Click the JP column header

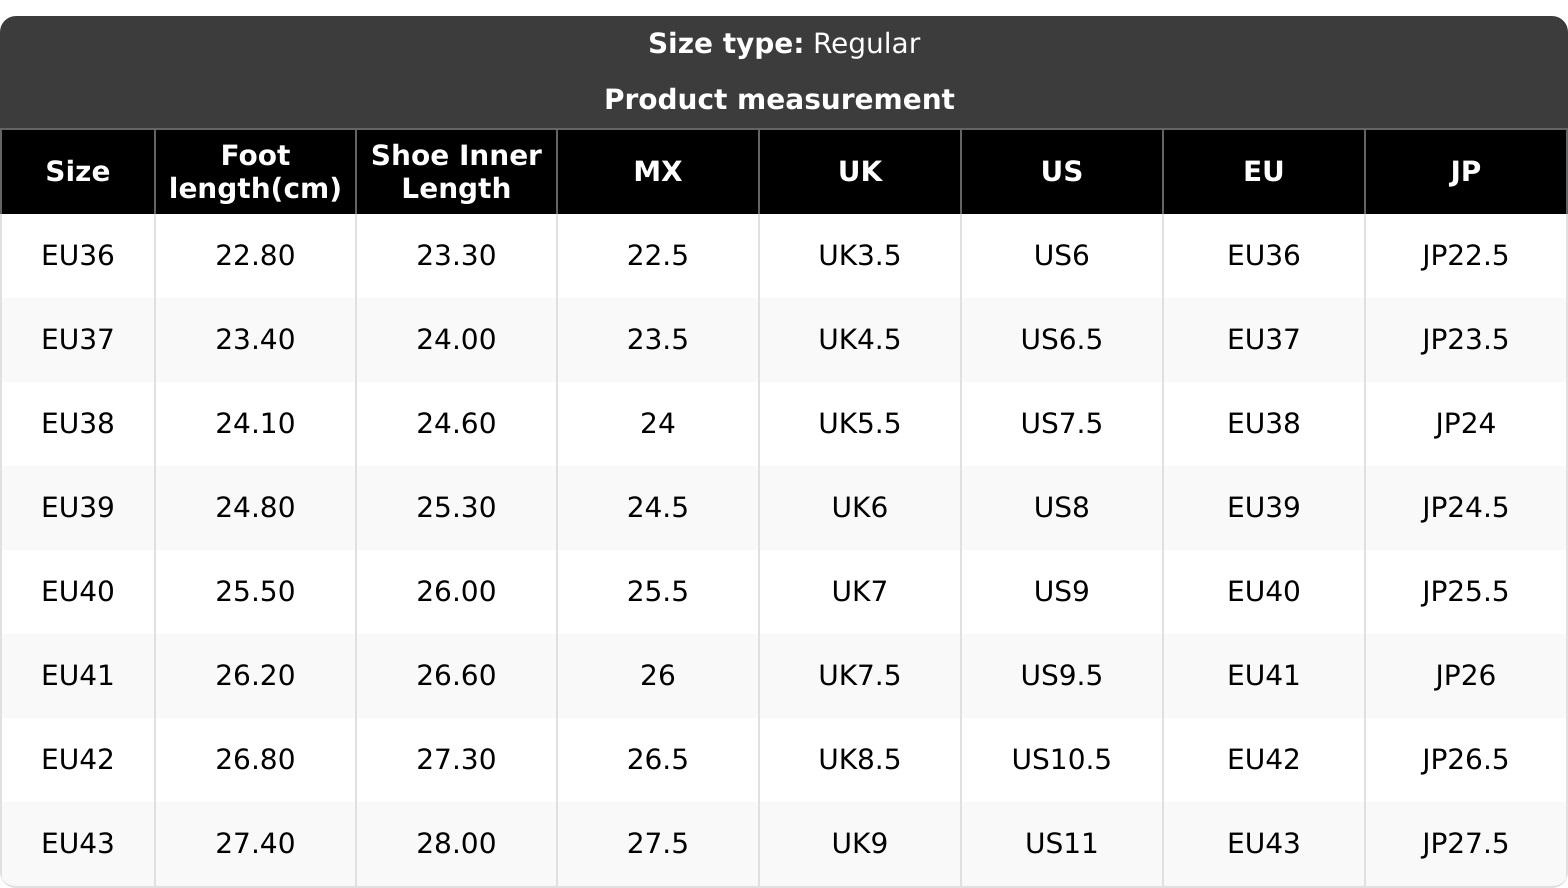(1466, 172)
